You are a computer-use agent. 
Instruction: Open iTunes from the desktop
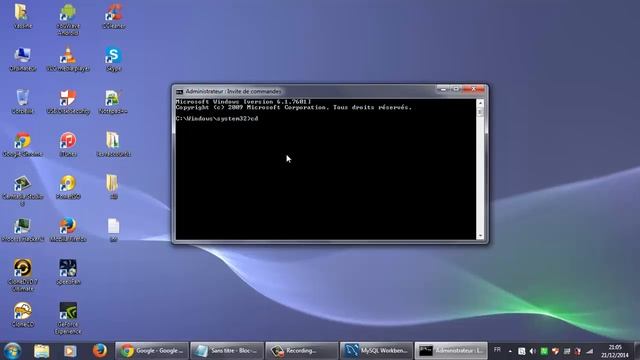(68, 144)
